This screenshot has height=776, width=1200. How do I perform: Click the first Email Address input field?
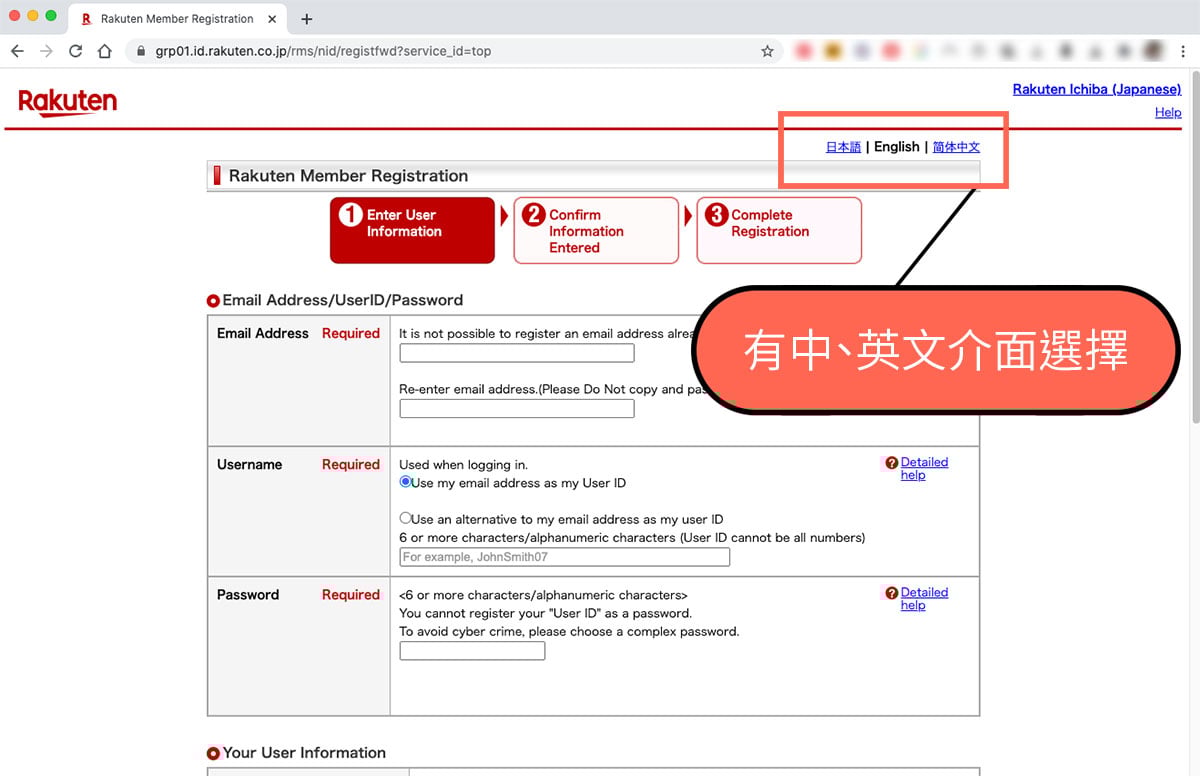517,353
